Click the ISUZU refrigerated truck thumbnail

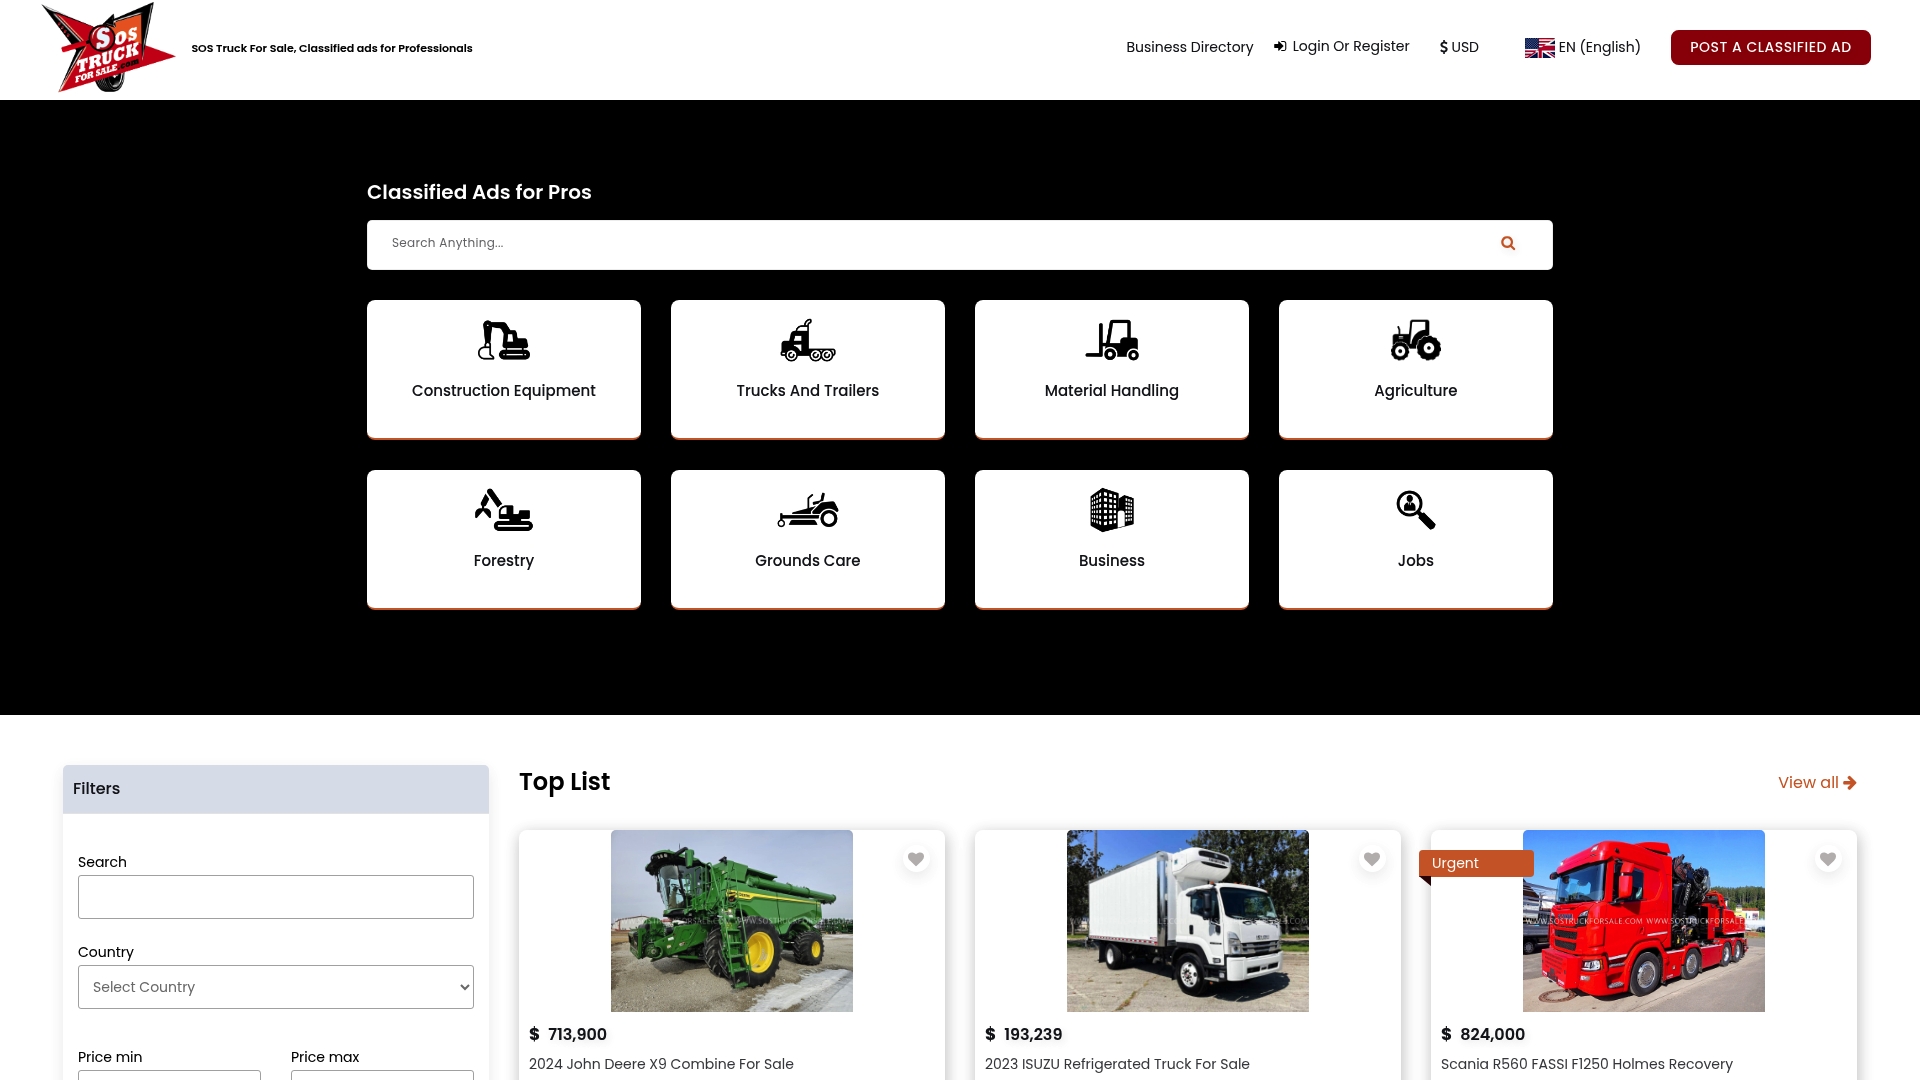click(1188, 921)
